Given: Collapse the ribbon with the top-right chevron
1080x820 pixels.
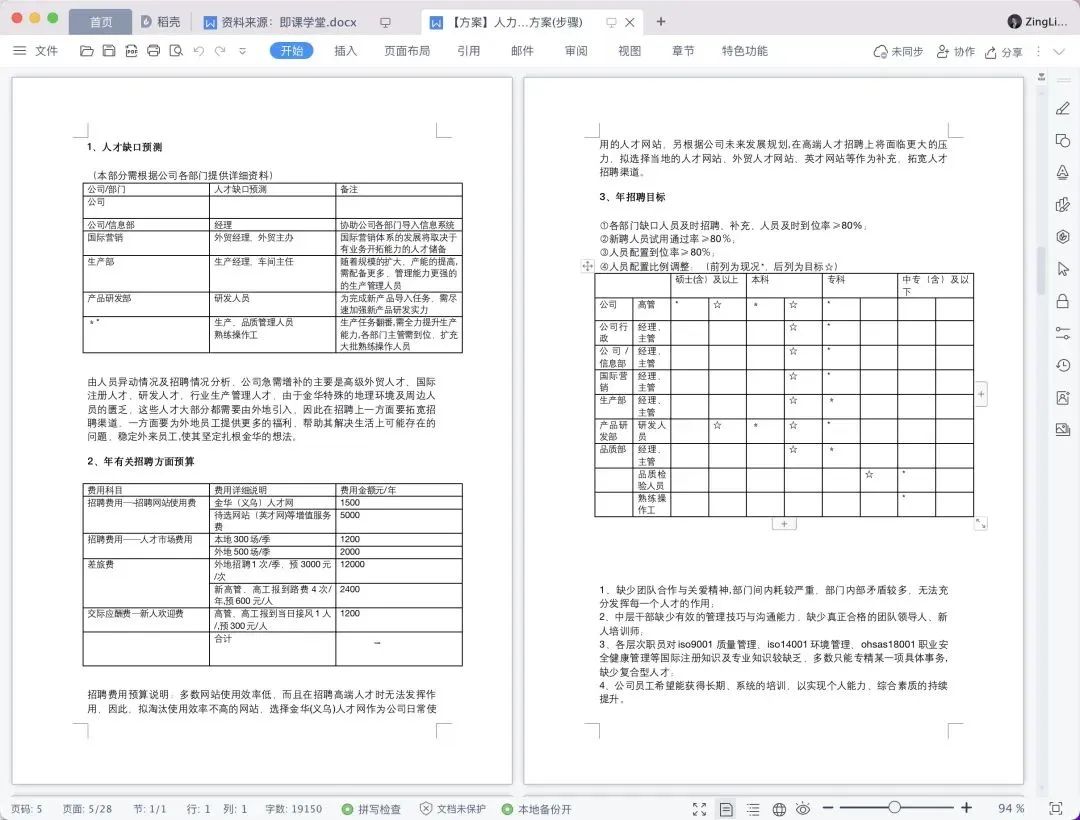Looking at the screenshot, I should click(1059, 52).
